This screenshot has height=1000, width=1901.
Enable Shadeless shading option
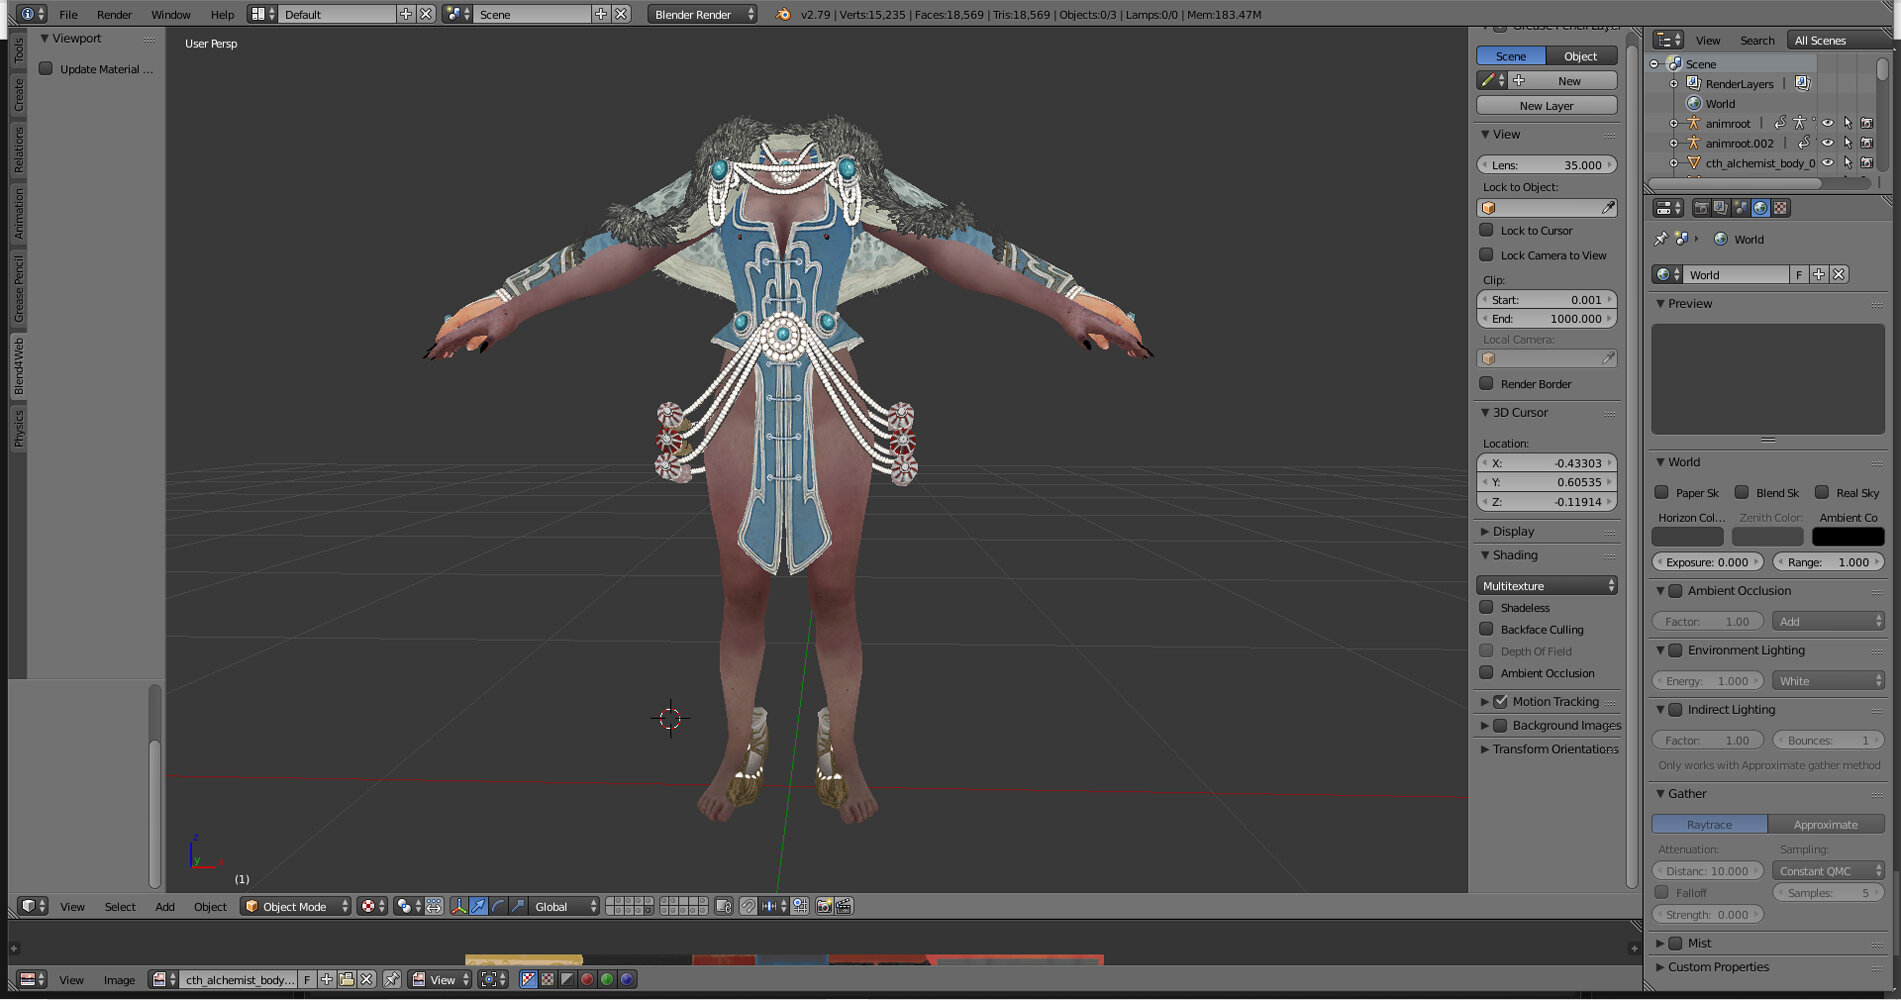pyautogui.click(x=1486, y=607)
